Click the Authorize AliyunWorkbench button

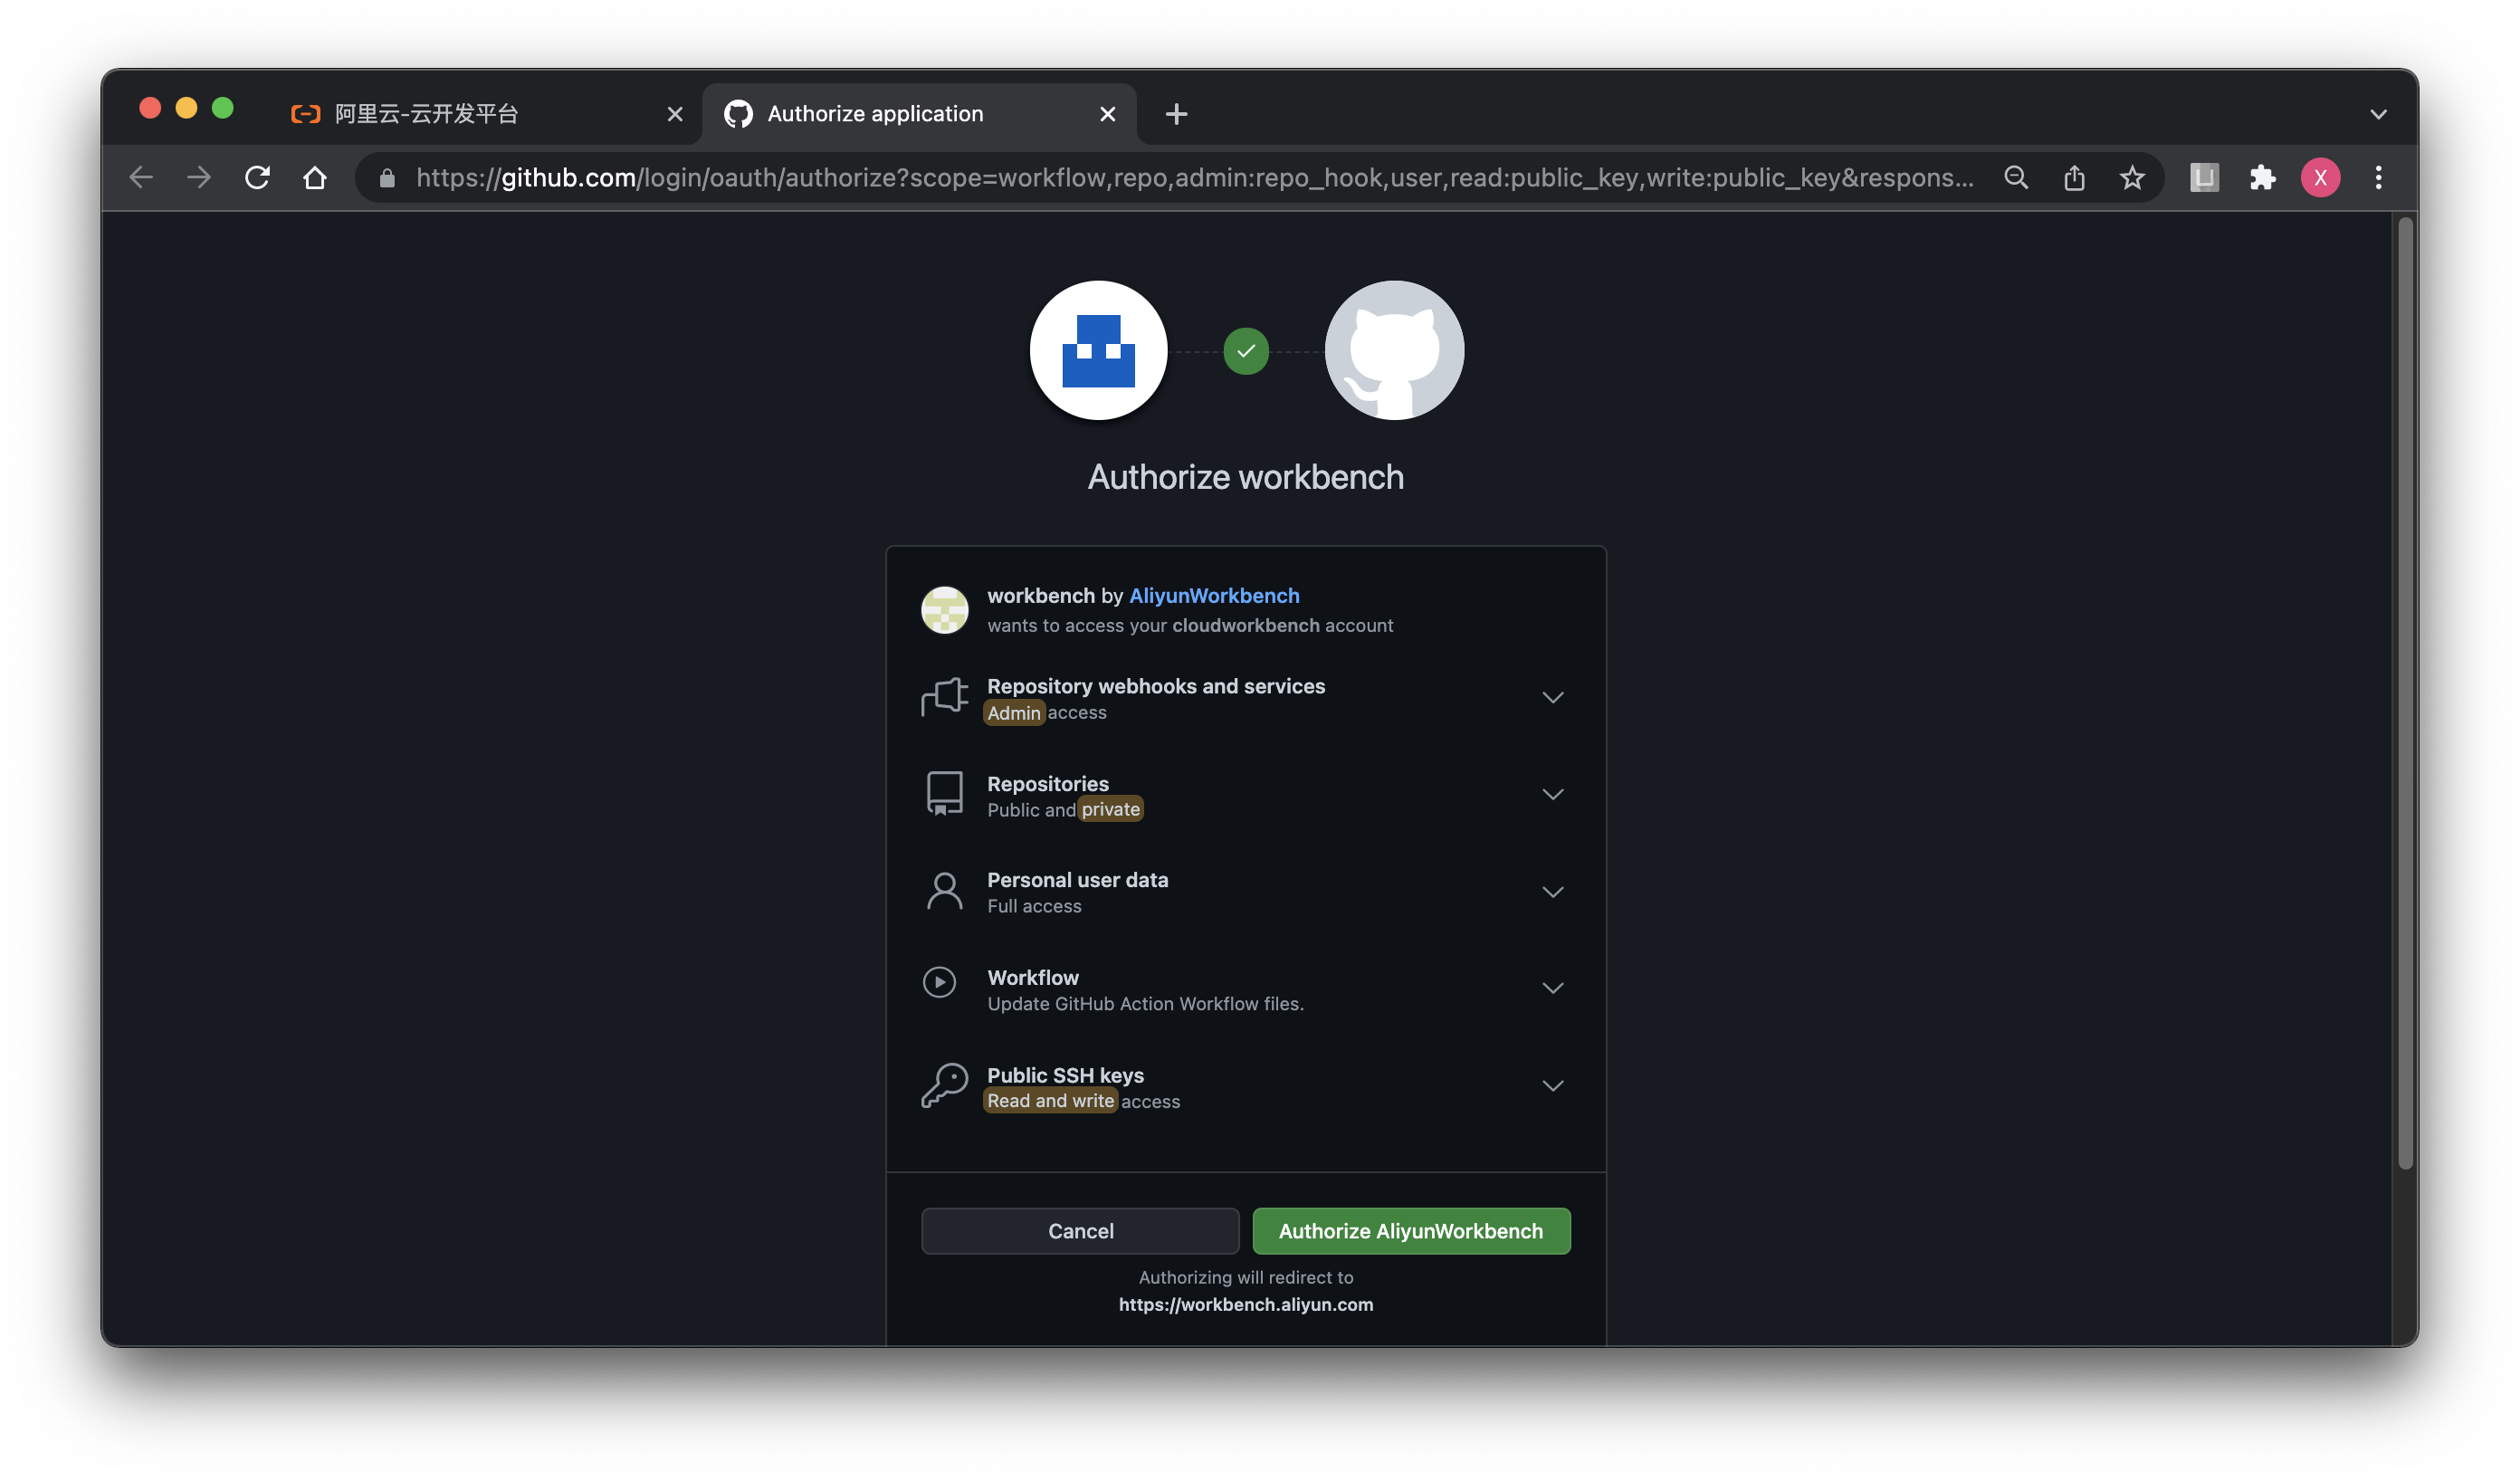click(x=1409, y=1230)
